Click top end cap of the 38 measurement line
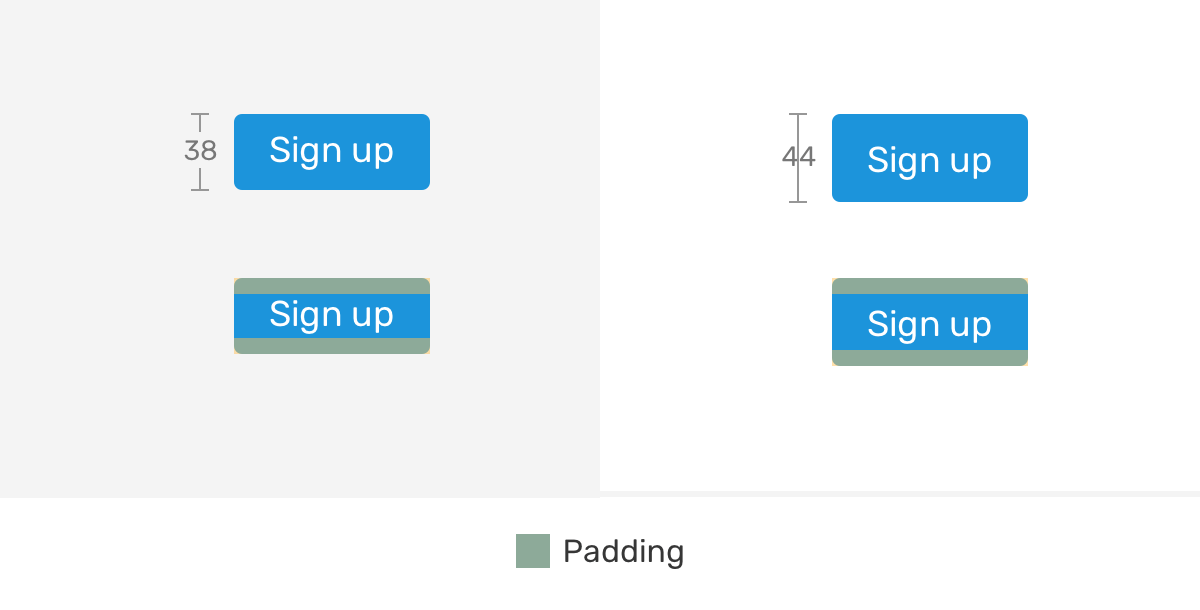This screenshot has height=610, width=1200. [200, 115]
